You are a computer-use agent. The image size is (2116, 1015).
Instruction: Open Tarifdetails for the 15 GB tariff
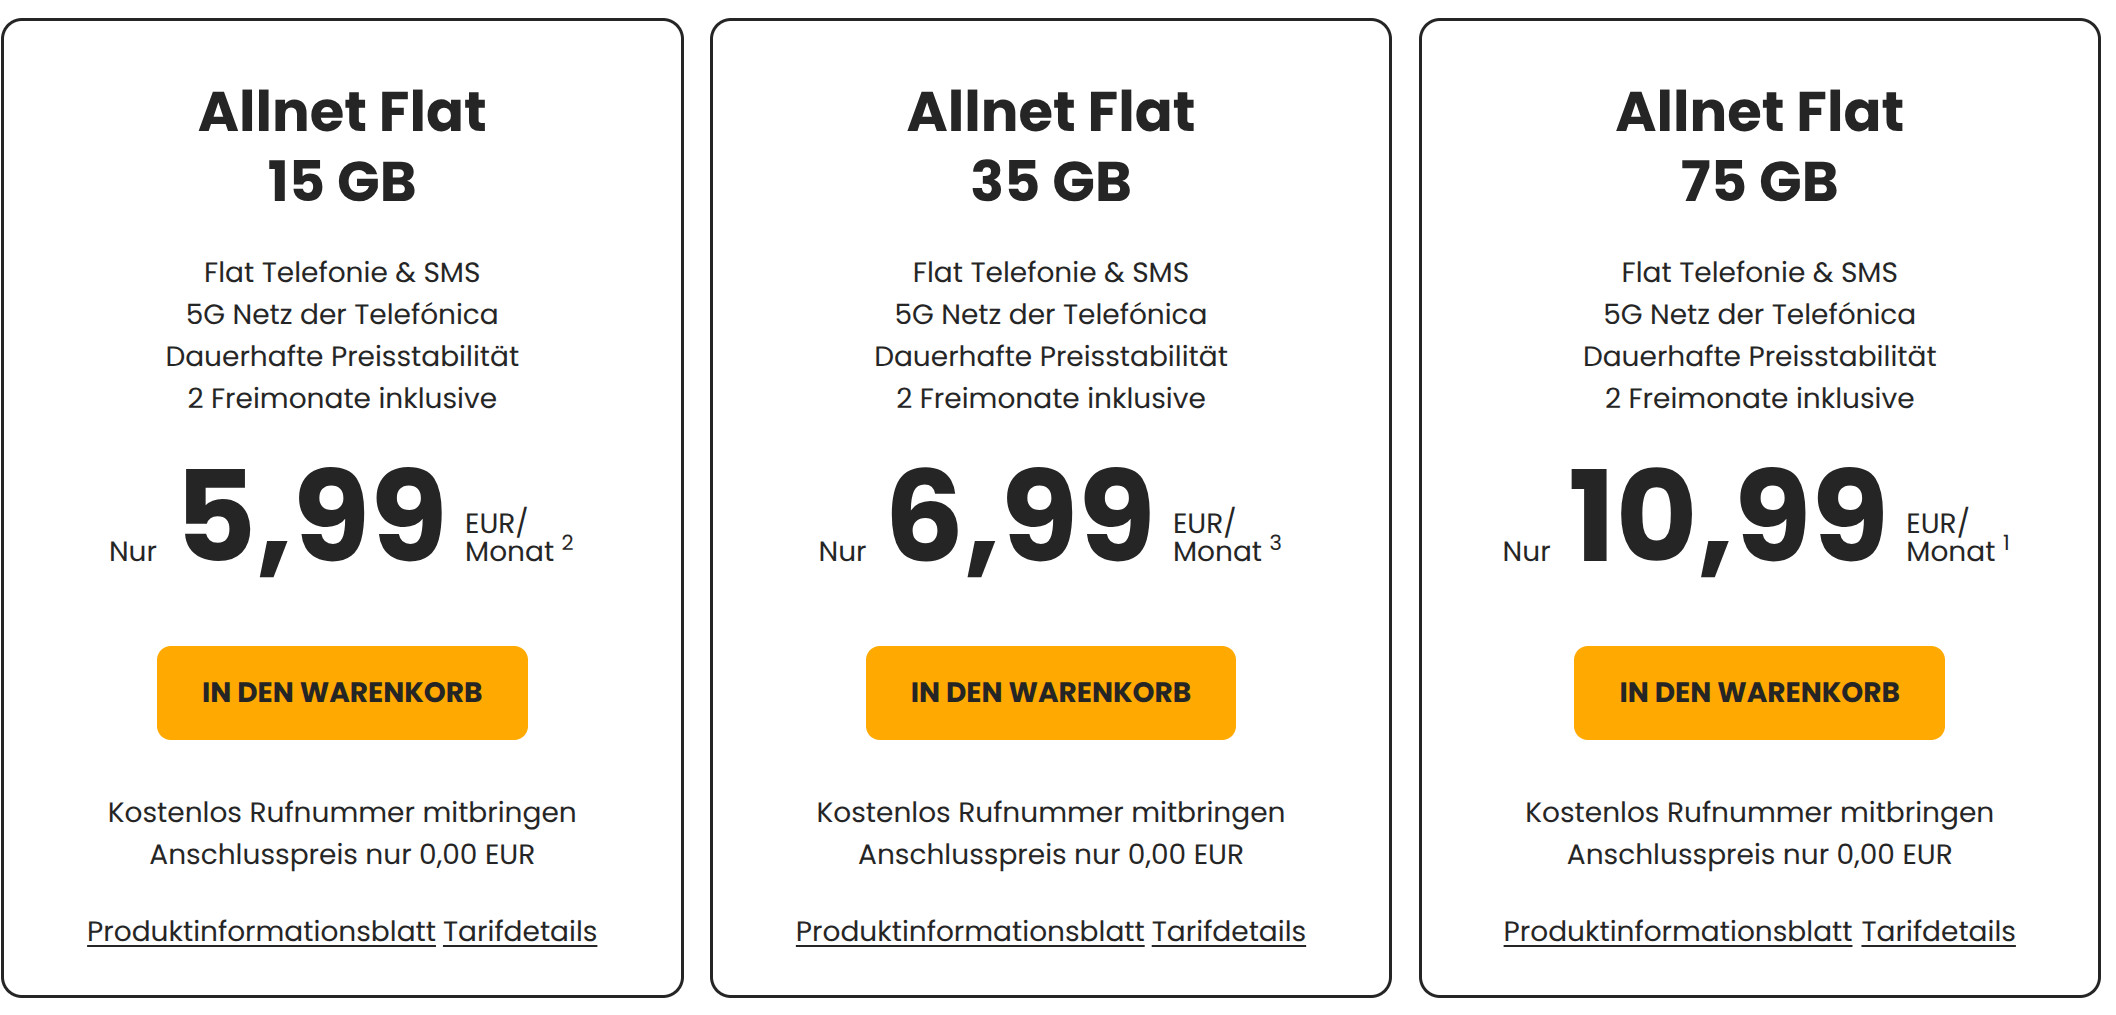click(520, 930)
